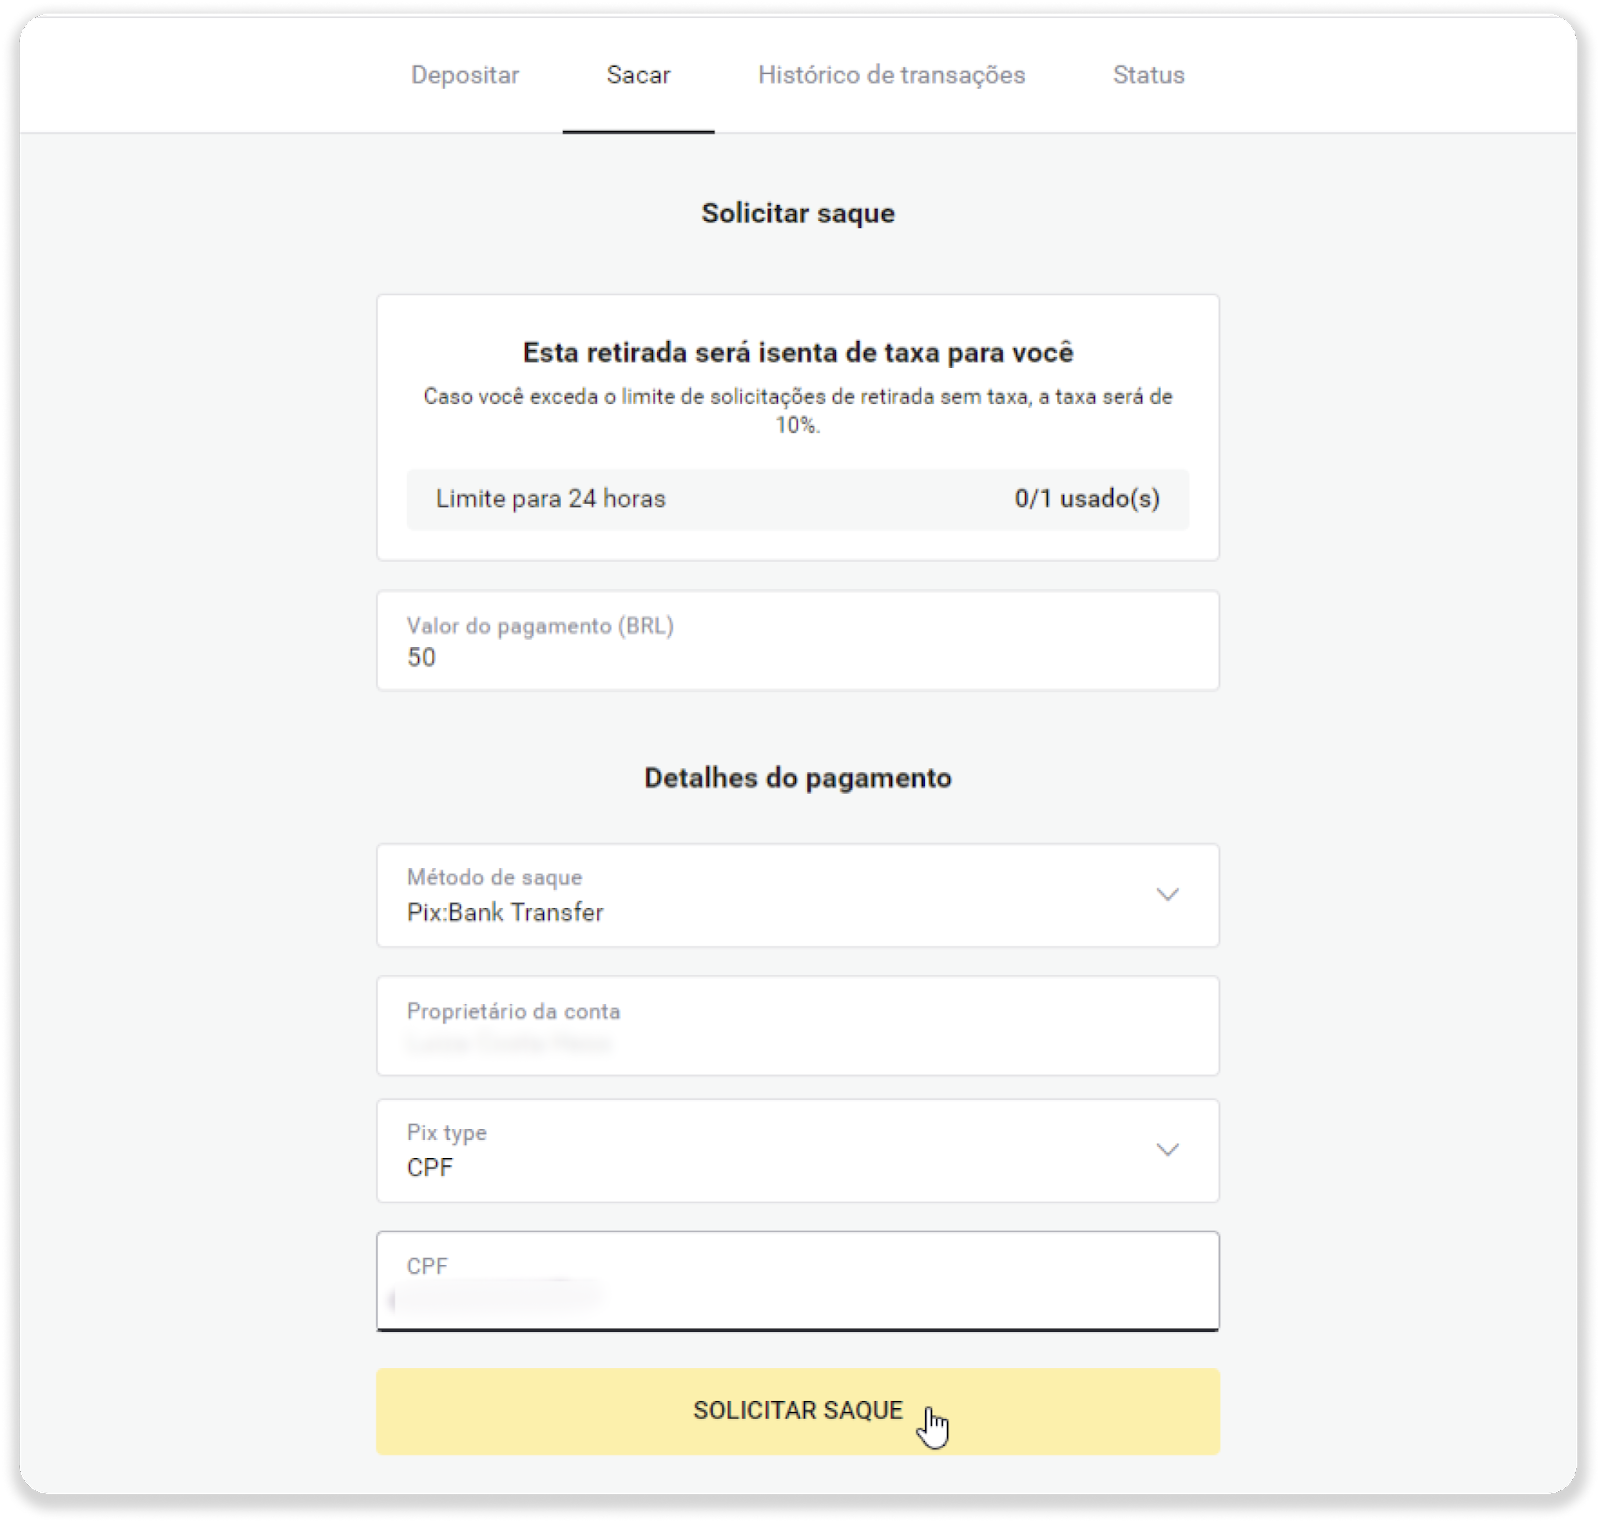Click the Detalhes do pagamento heading

[797, 778]
